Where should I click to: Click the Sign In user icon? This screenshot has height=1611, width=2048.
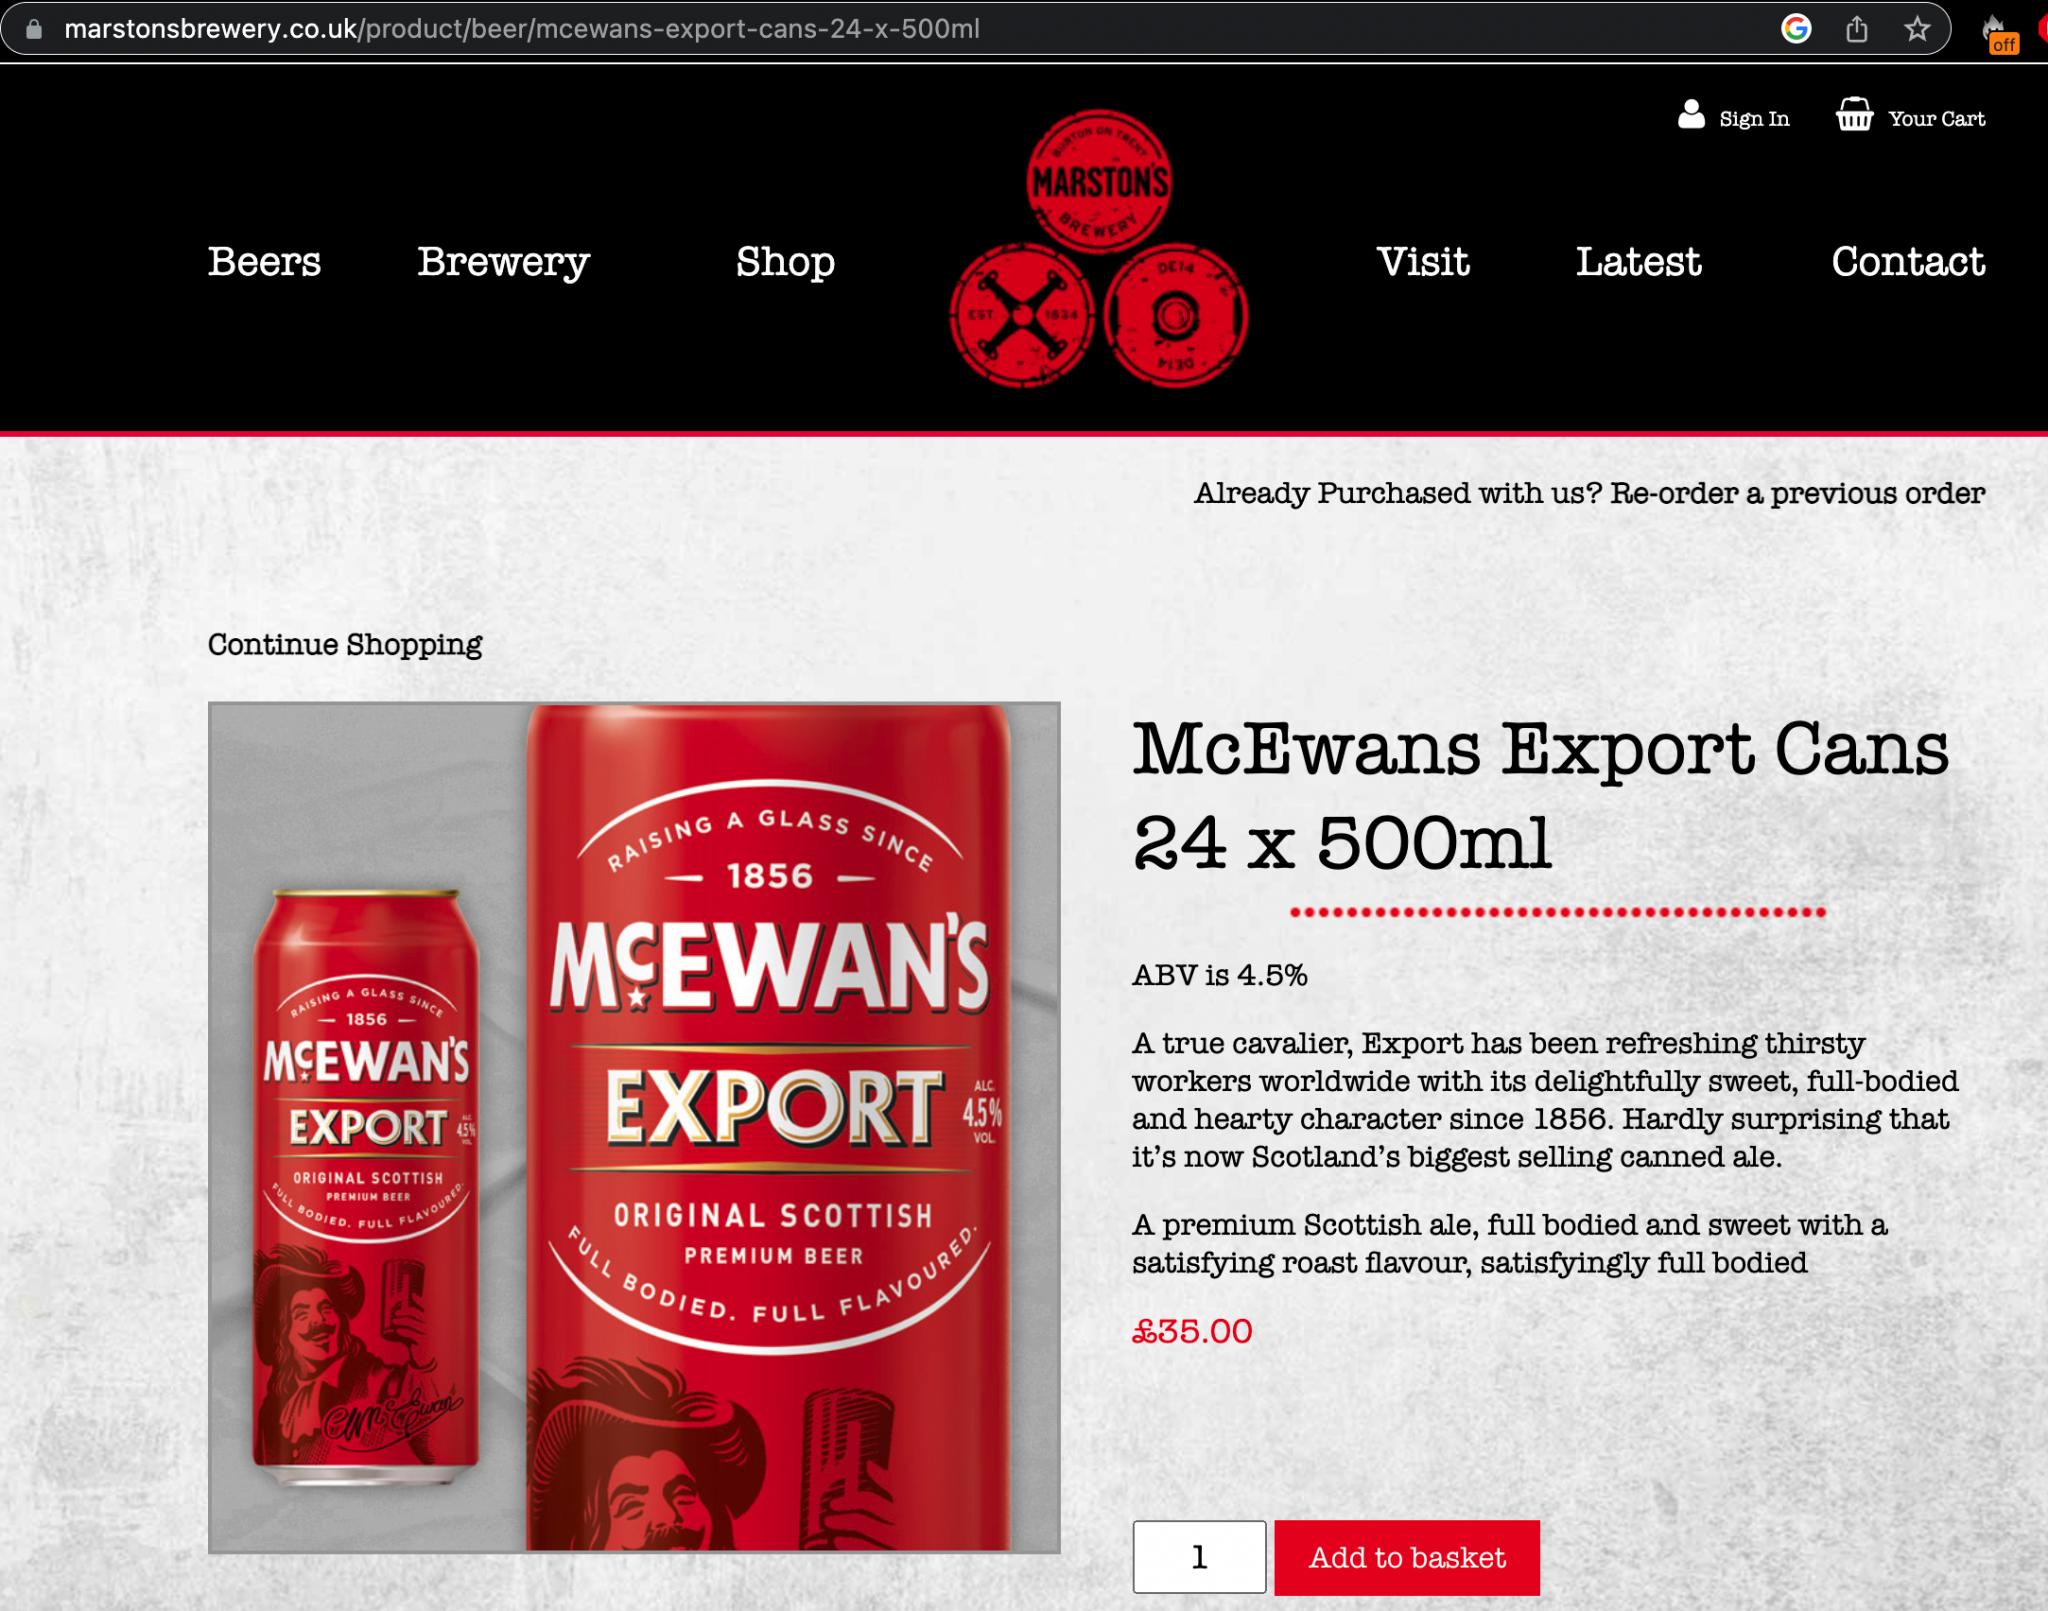pyautogui.click(x=1691, y=115)
